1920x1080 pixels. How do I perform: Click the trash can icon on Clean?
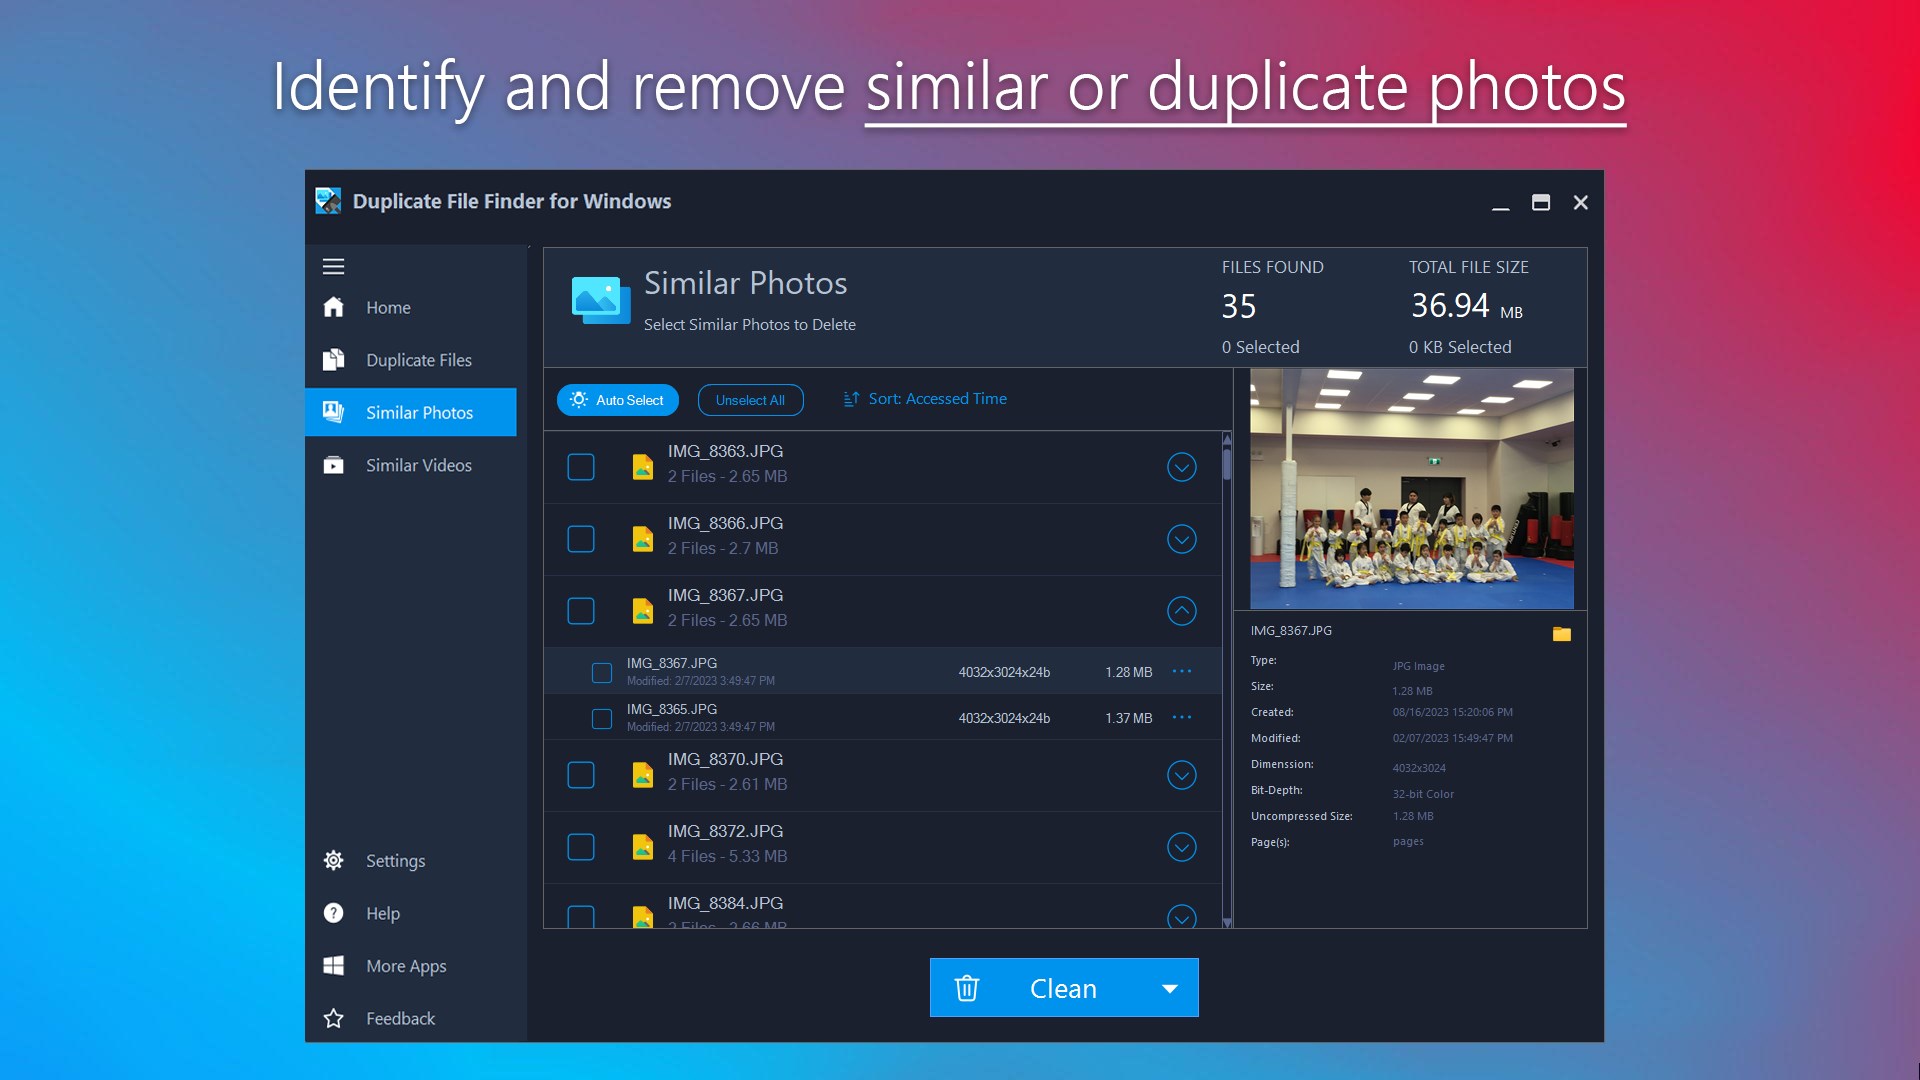(966, 988)
